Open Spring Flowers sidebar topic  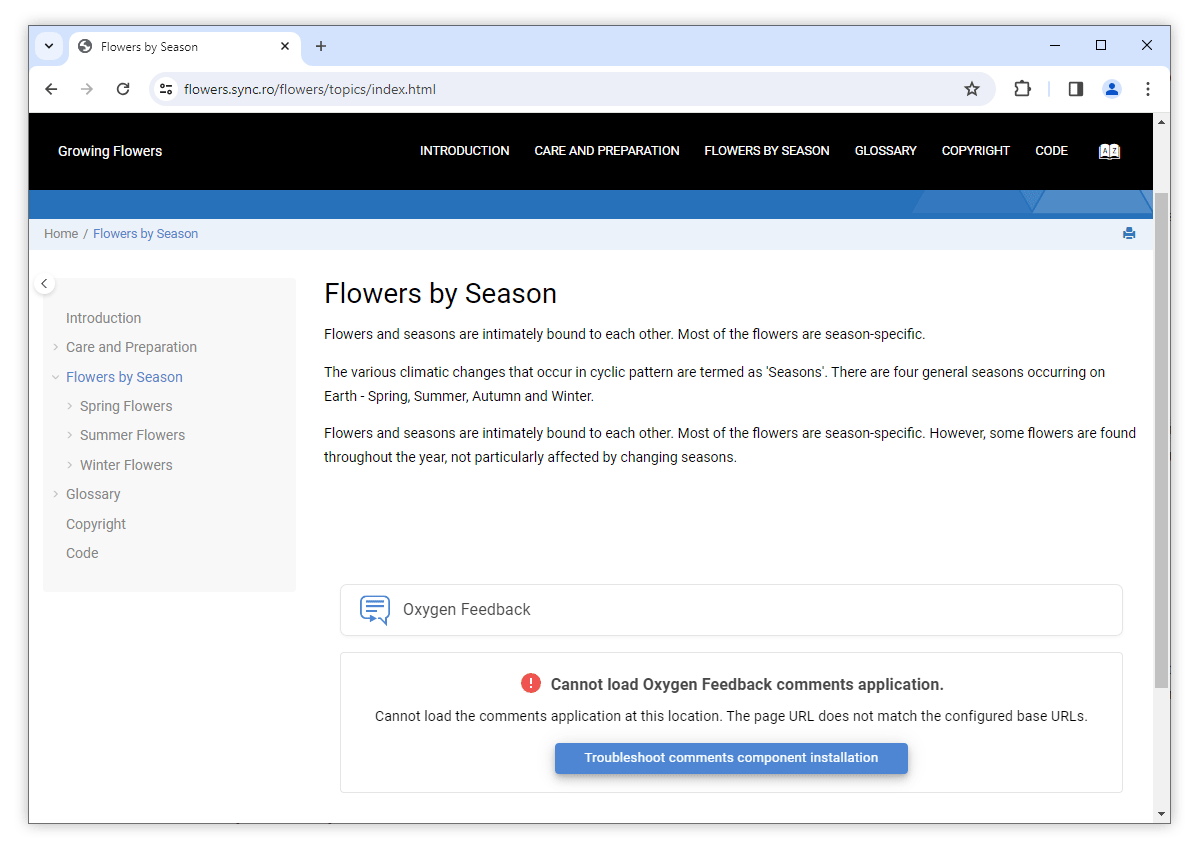click(x=126, y=406)
